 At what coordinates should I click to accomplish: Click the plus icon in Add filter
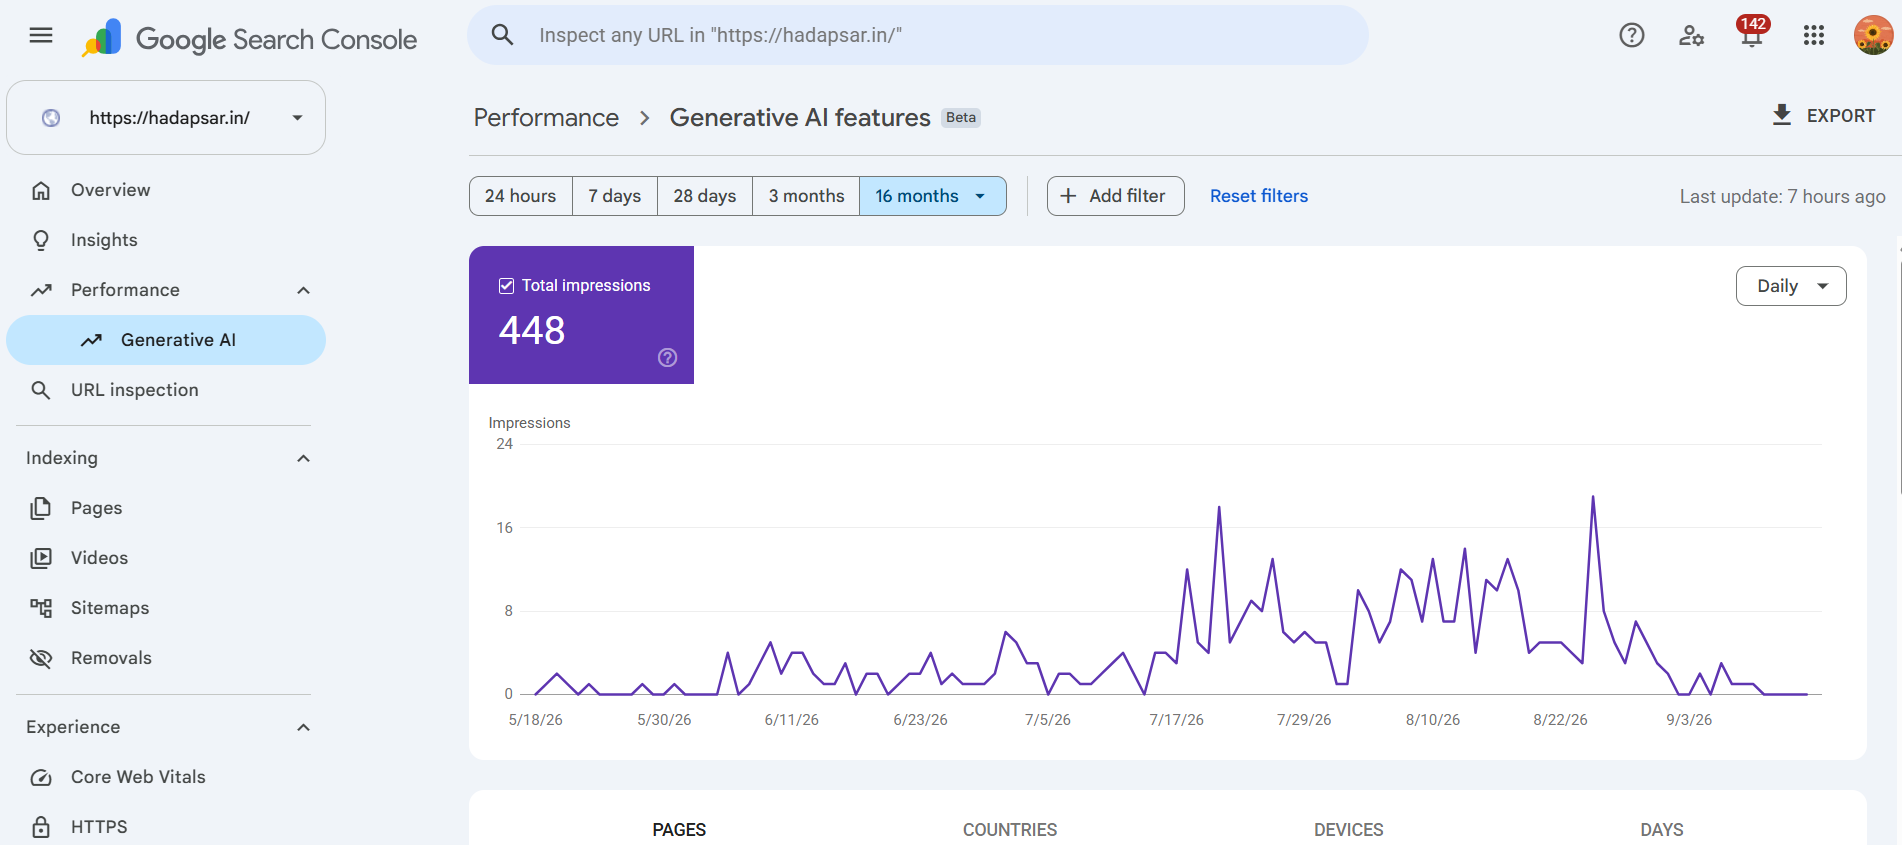tap(1068, 196)
